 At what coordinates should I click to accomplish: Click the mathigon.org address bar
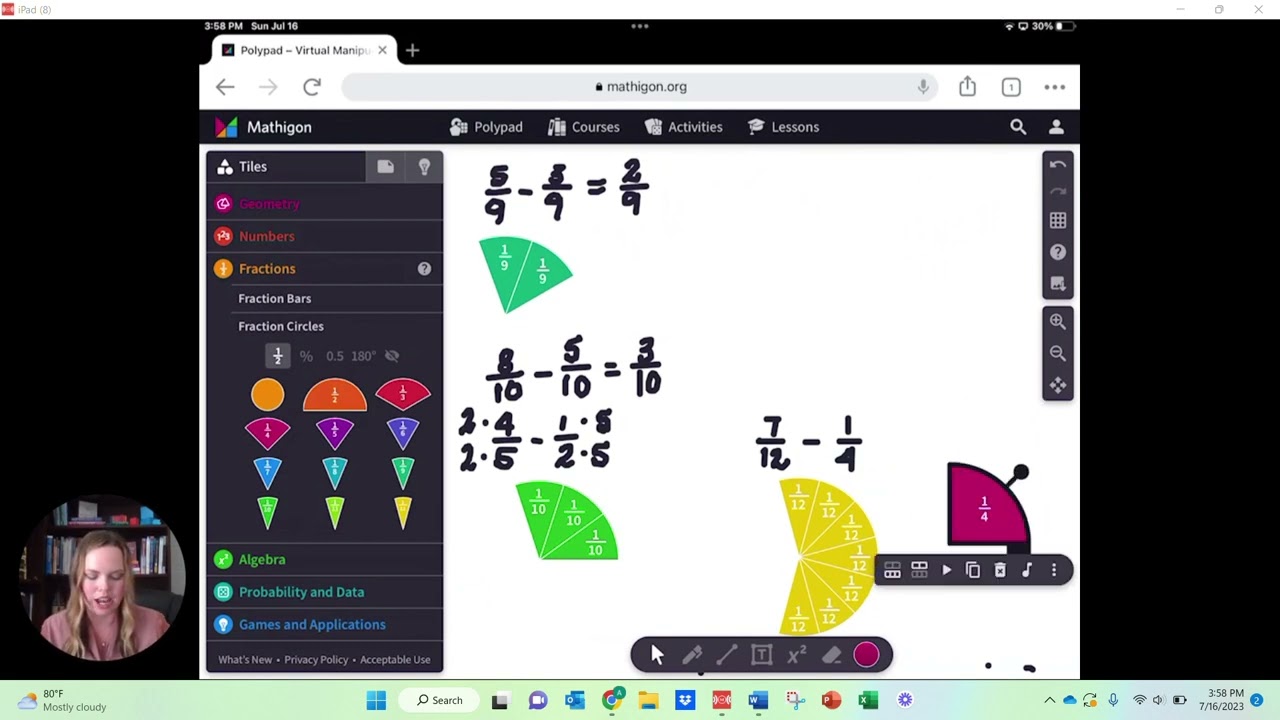pyautogui.click(x=640, y=87)
